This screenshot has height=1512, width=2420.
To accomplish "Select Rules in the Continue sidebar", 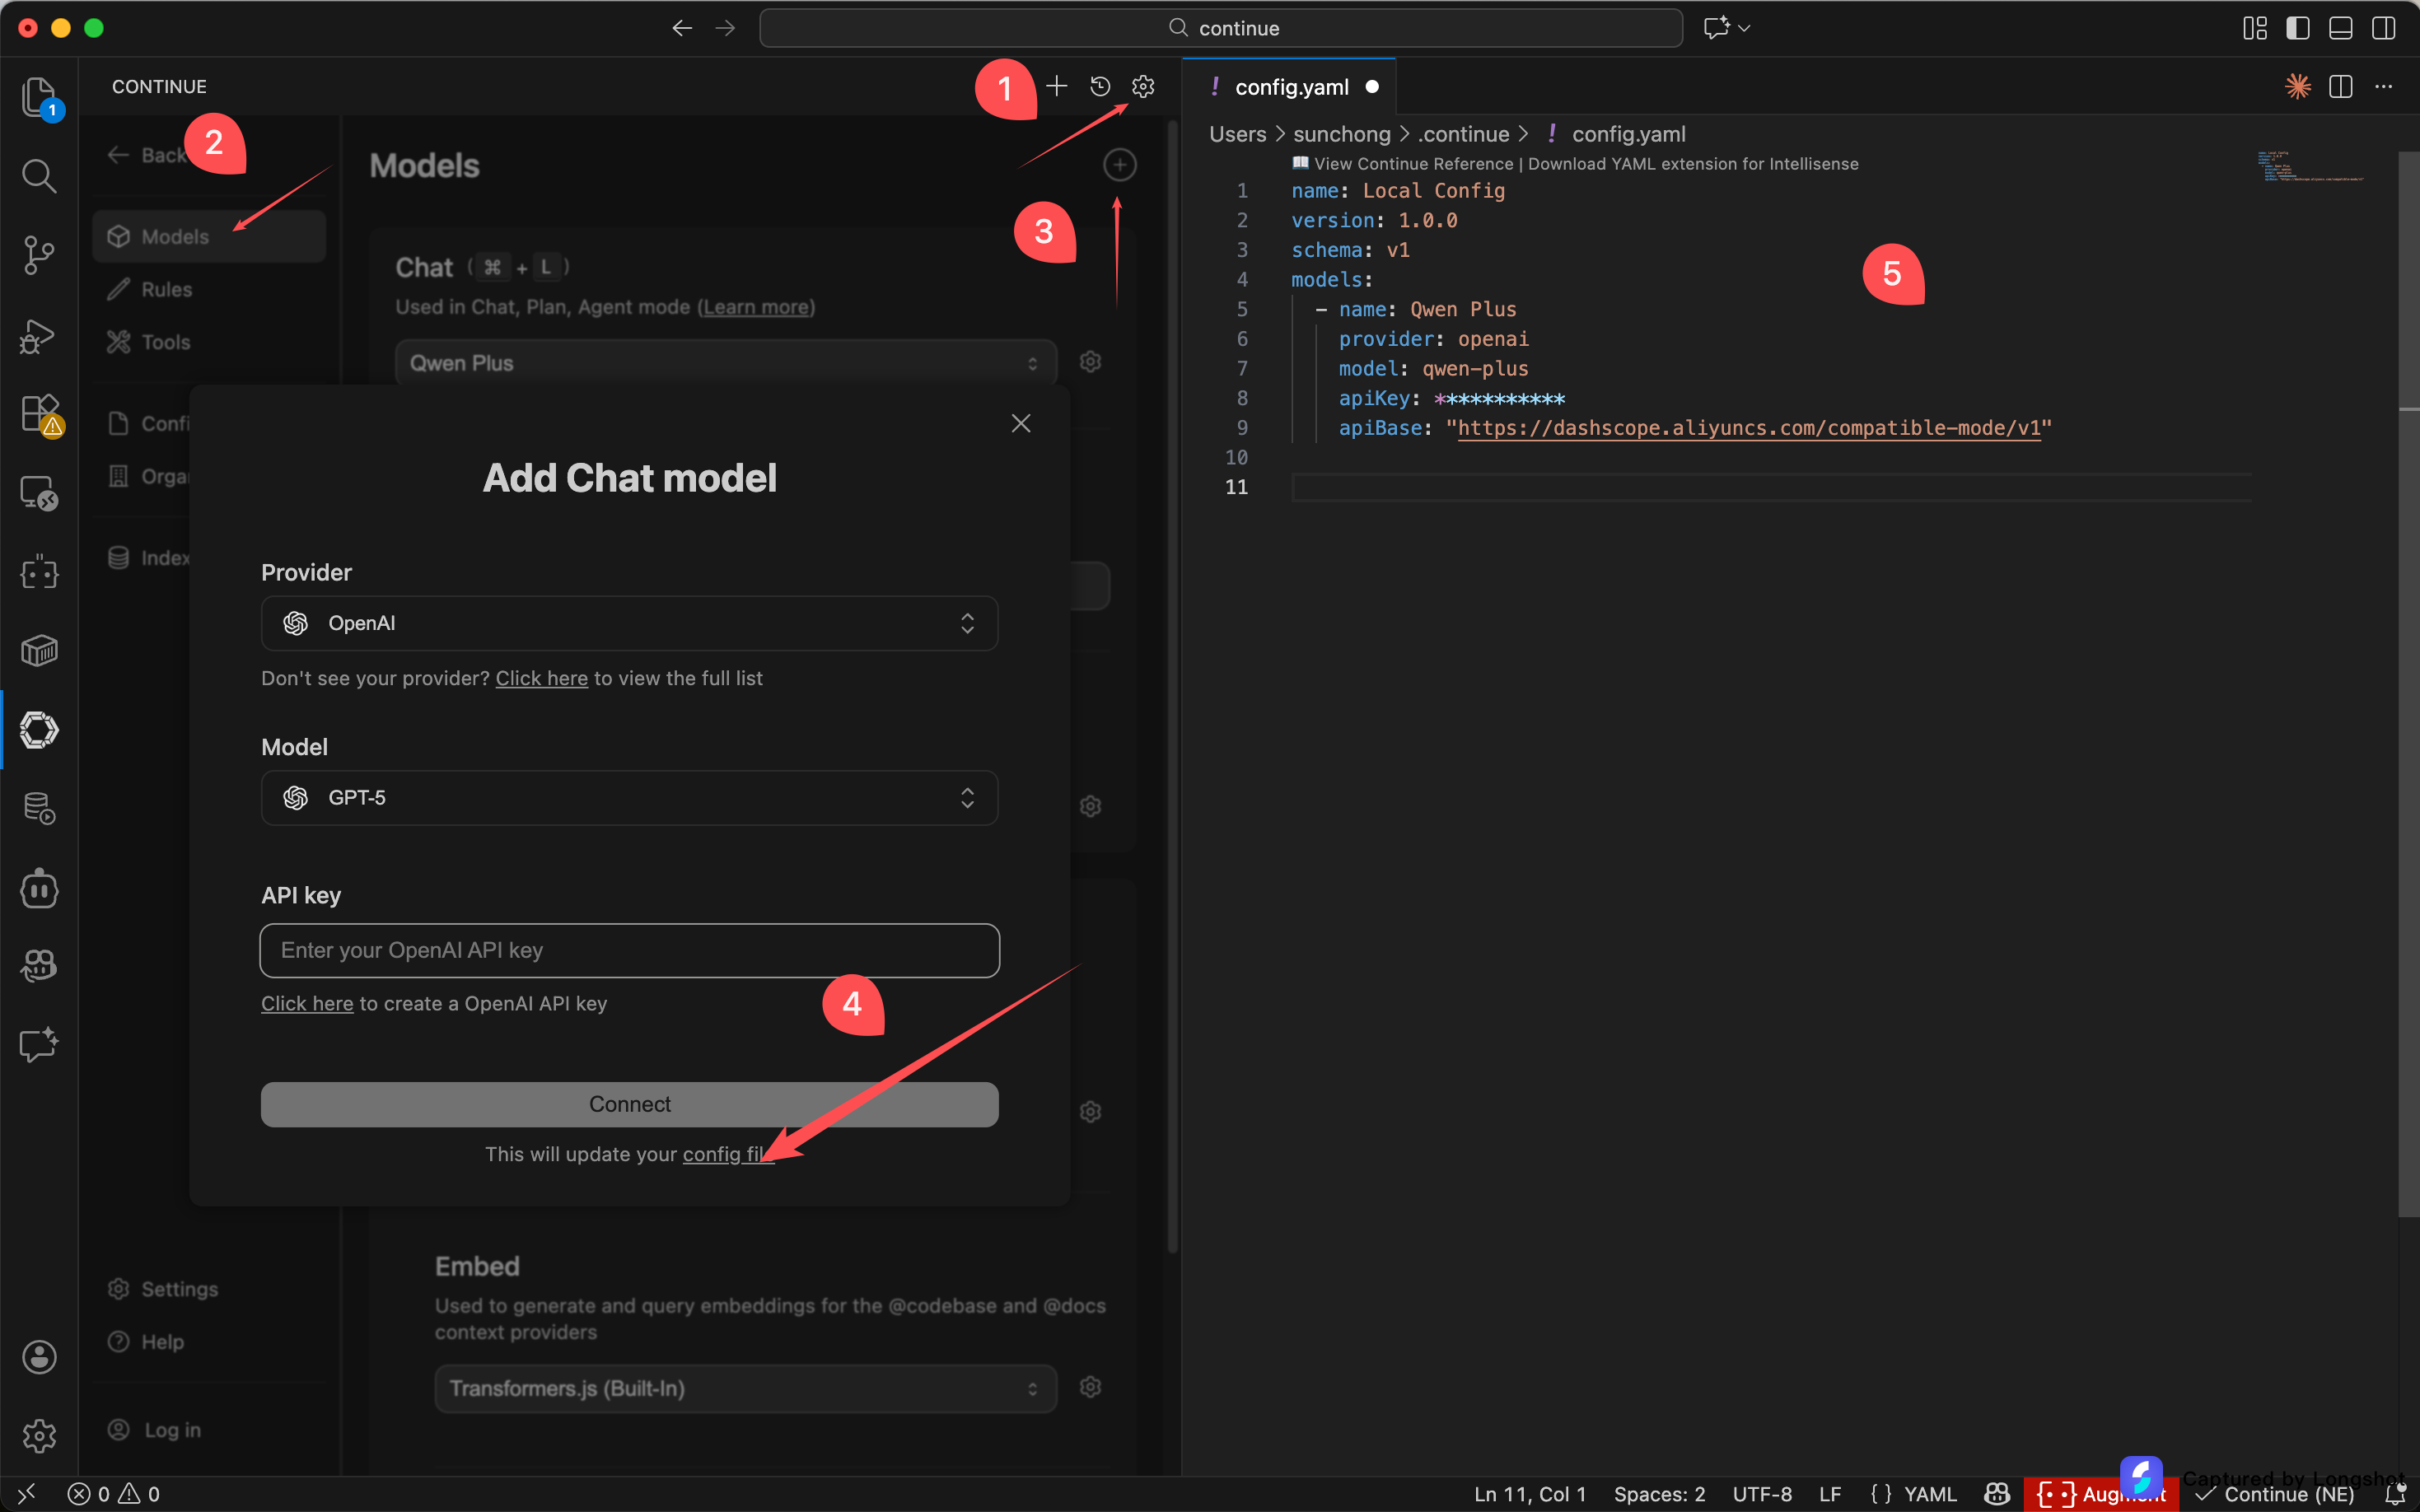I will pyautogui.click(x=166, y=290).
